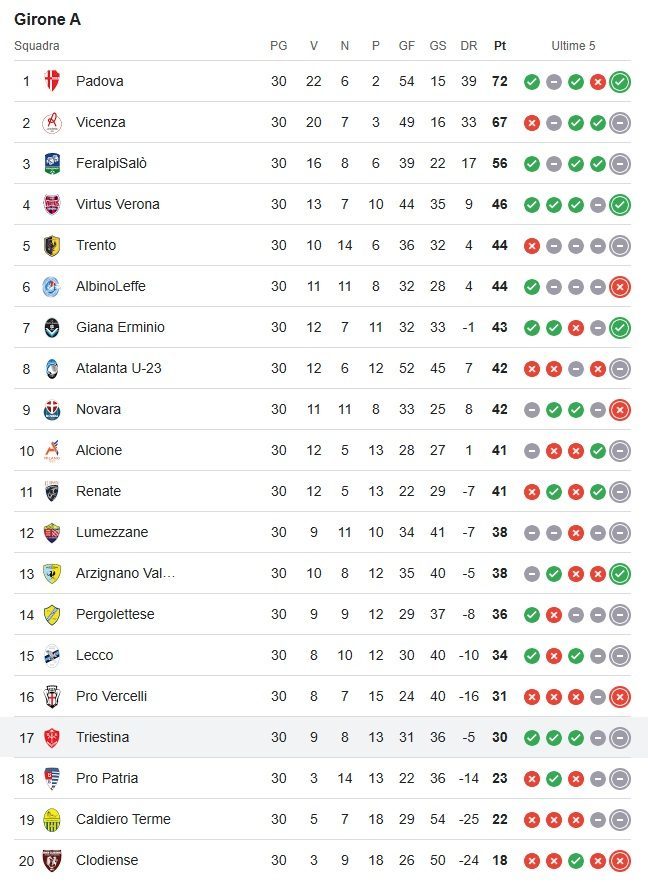648x882 pixels.
Task: Click Padova's most recent win indicator
Action: [620, 82]
